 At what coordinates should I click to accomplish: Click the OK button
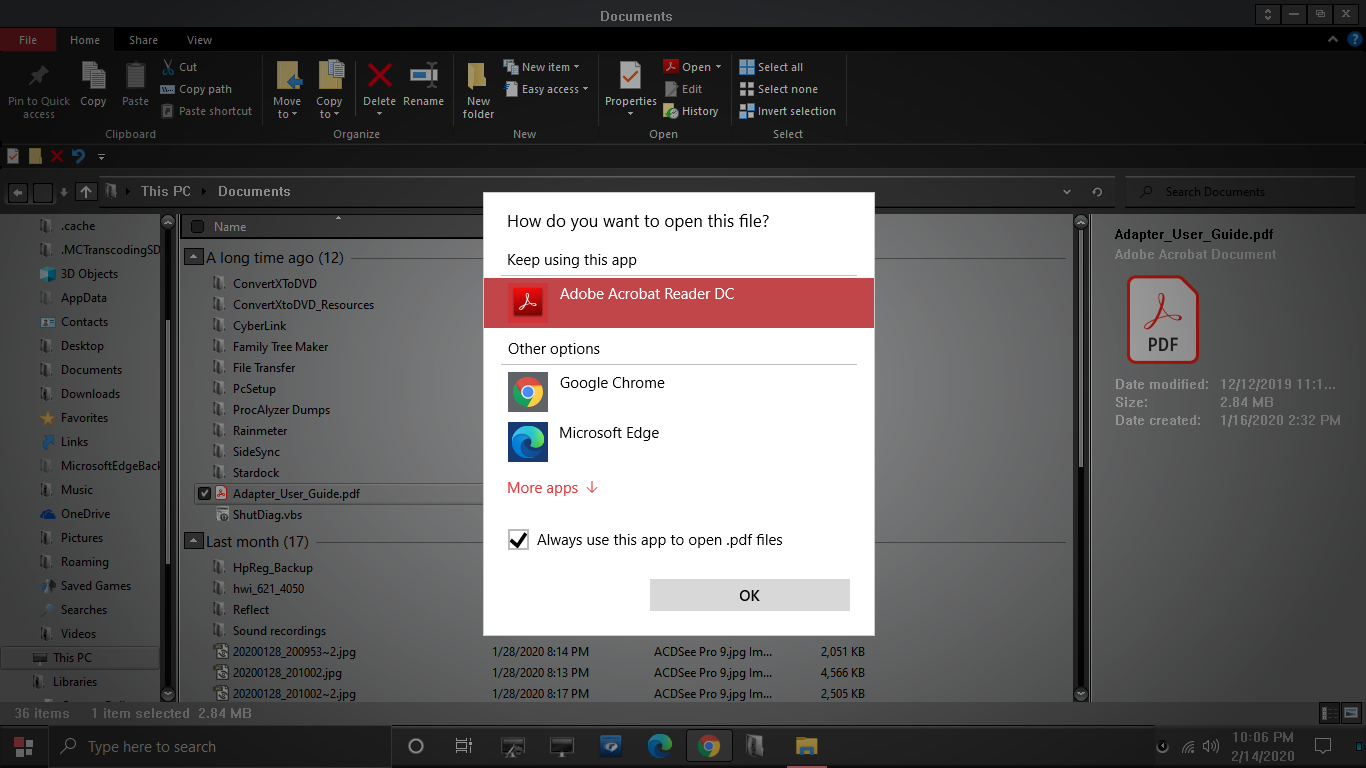coord(749,595)
